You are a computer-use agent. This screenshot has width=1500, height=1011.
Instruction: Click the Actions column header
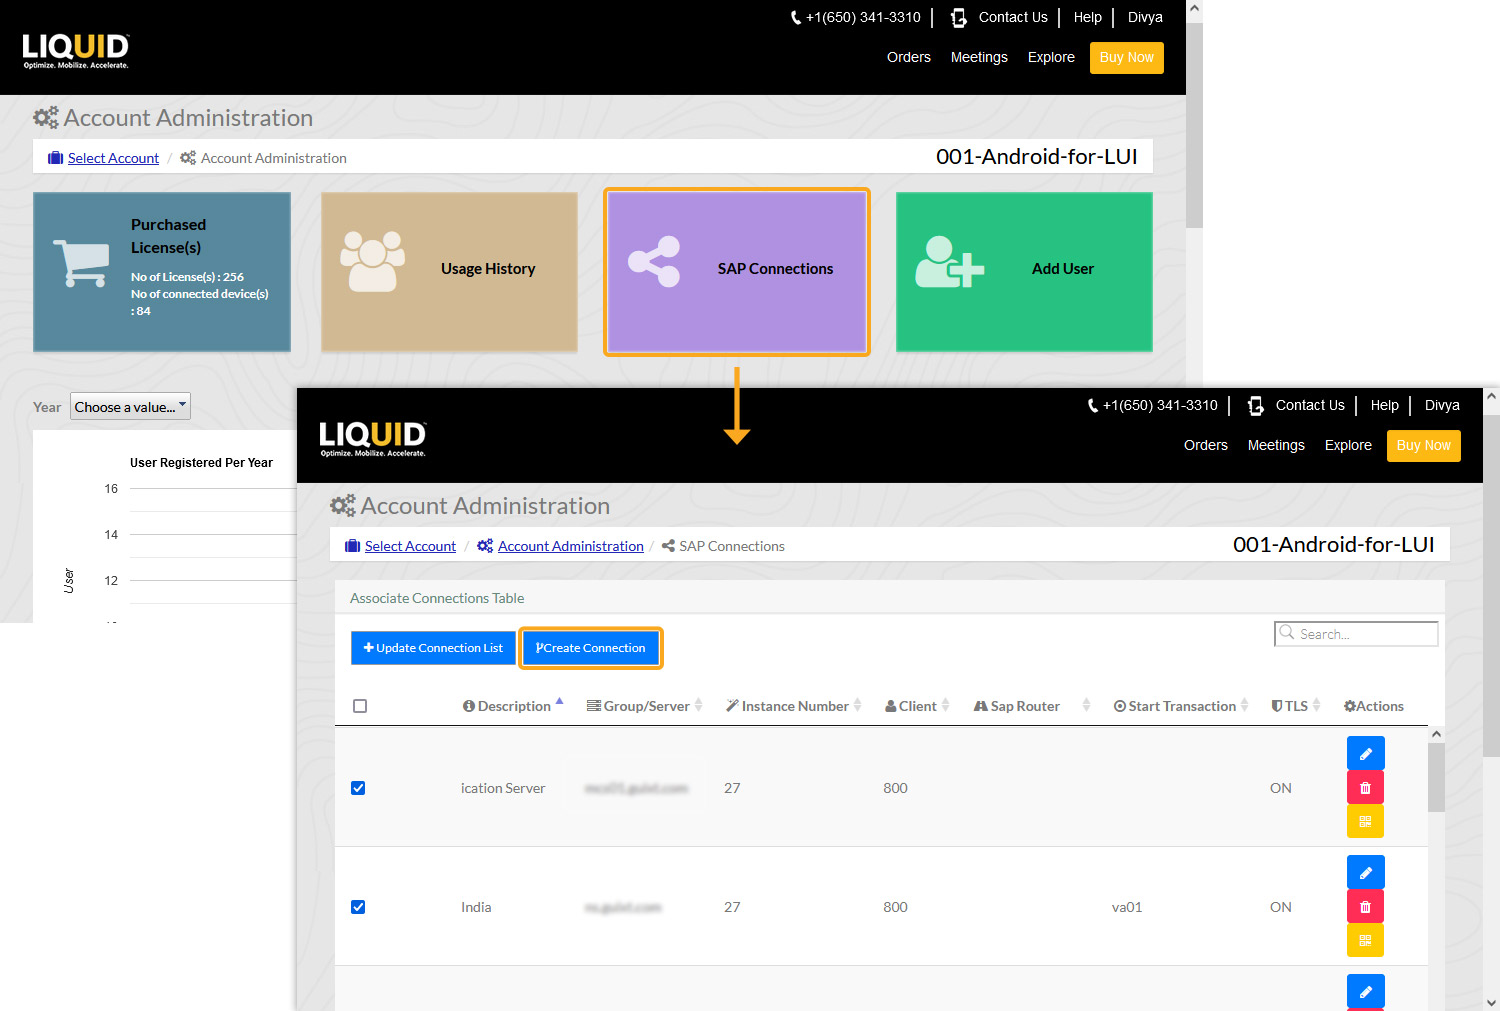click(x=1374, y=706)
